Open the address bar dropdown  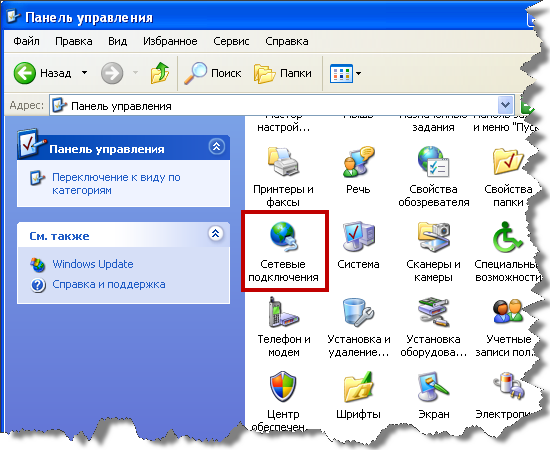505,105
